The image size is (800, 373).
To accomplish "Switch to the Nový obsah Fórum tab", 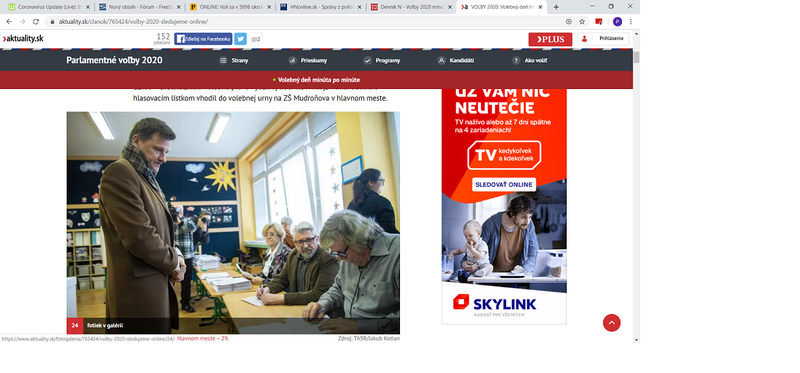I will (x=140, y=7).
